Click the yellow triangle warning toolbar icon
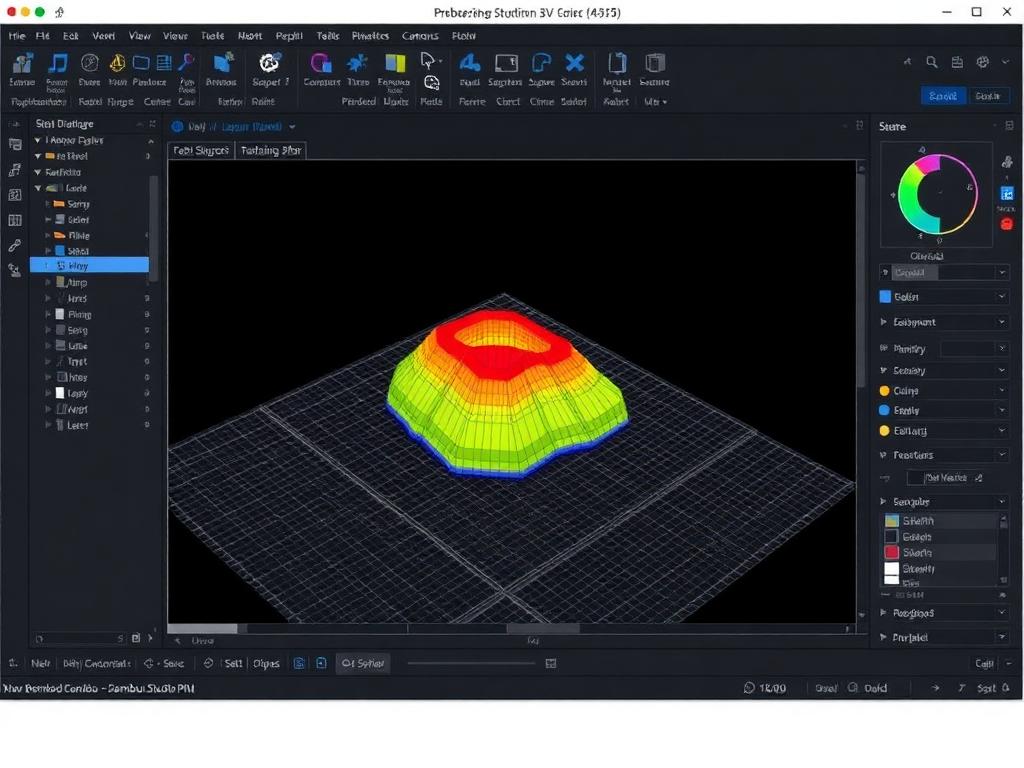The image size is (1024, 768). click(118, 63)
